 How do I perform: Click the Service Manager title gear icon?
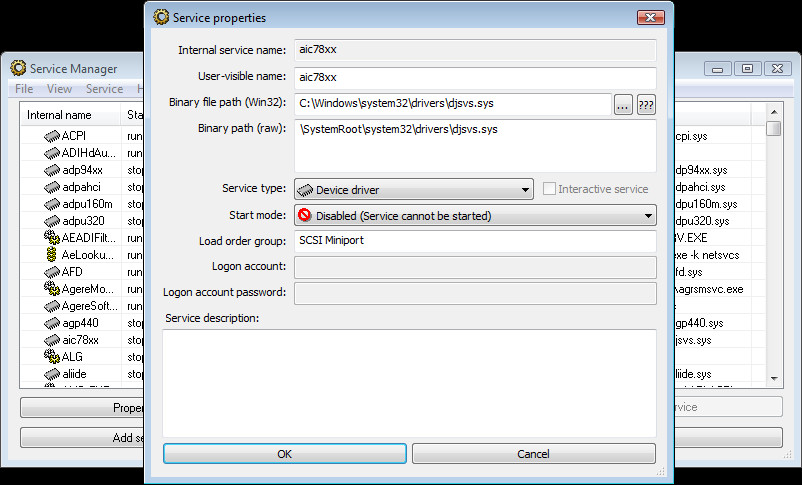[x=18, y=68]
